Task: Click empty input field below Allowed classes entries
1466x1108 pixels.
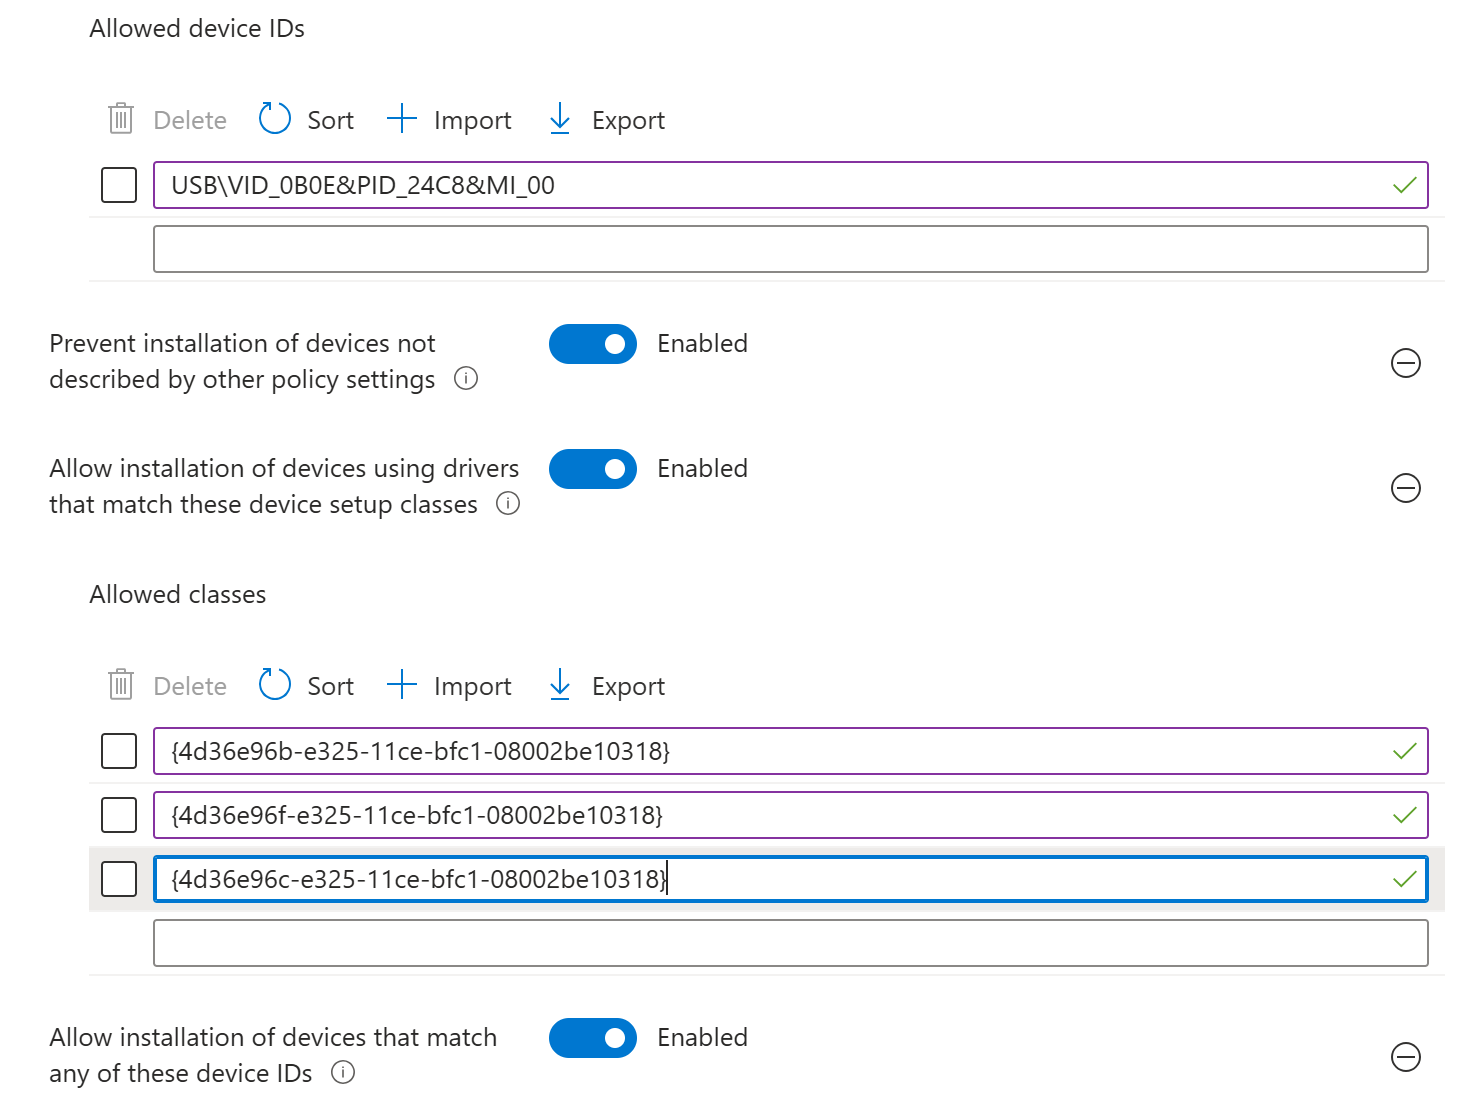Action: [790, 943]
